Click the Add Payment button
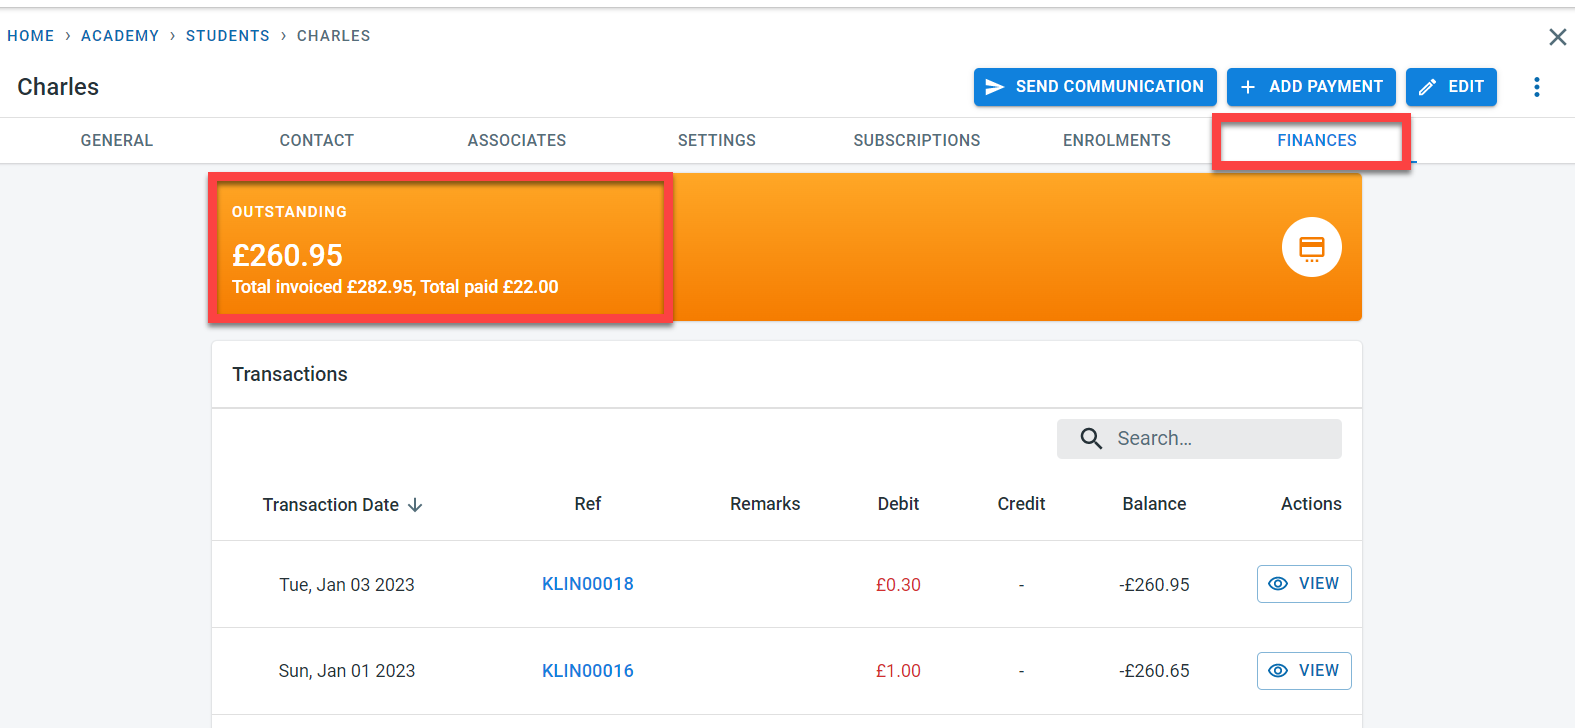The height and width of the screenshot is (728, 1575). point(1311,87)
